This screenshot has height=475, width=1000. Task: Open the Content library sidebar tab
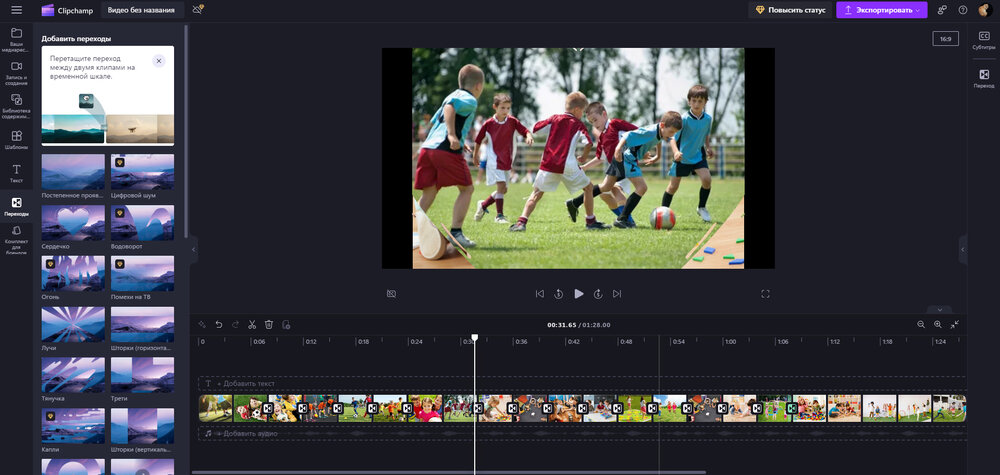click(x=17, y=106)
